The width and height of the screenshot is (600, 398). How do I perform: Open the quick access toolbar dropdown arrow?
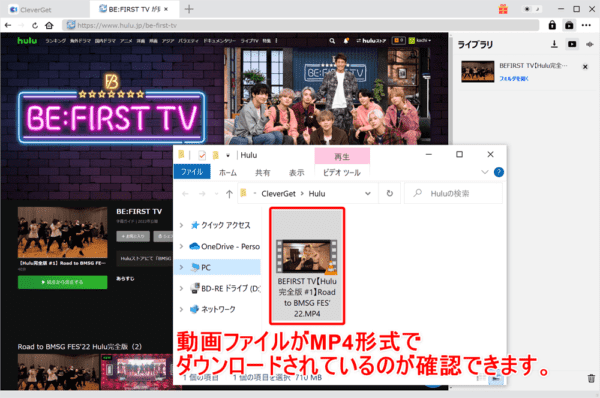click(x=228, y=155)
